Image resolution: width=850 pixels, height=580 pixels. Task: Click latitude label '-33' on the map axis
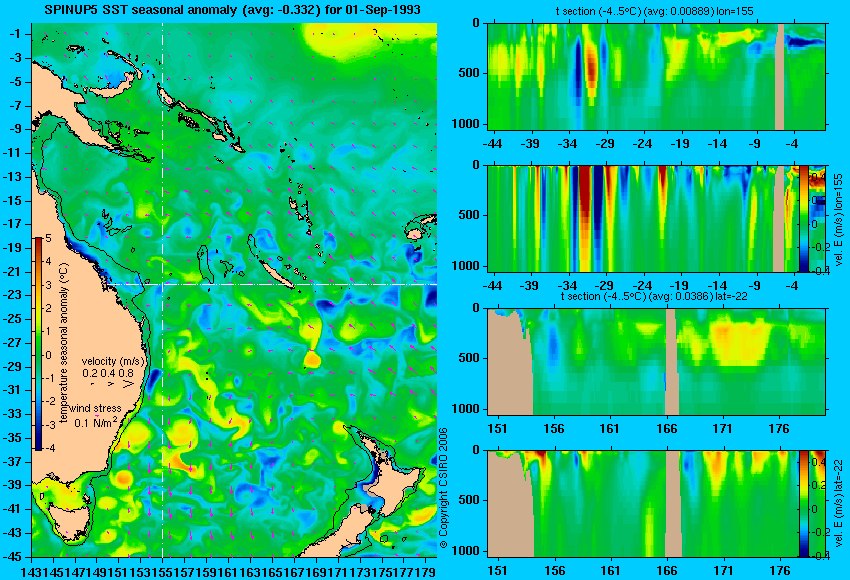(x=13, y=414)
